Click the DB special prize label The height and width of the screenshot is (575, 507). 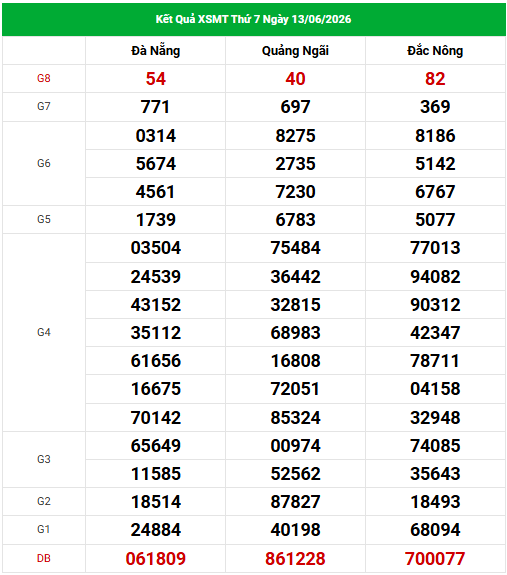coord(44,558)
